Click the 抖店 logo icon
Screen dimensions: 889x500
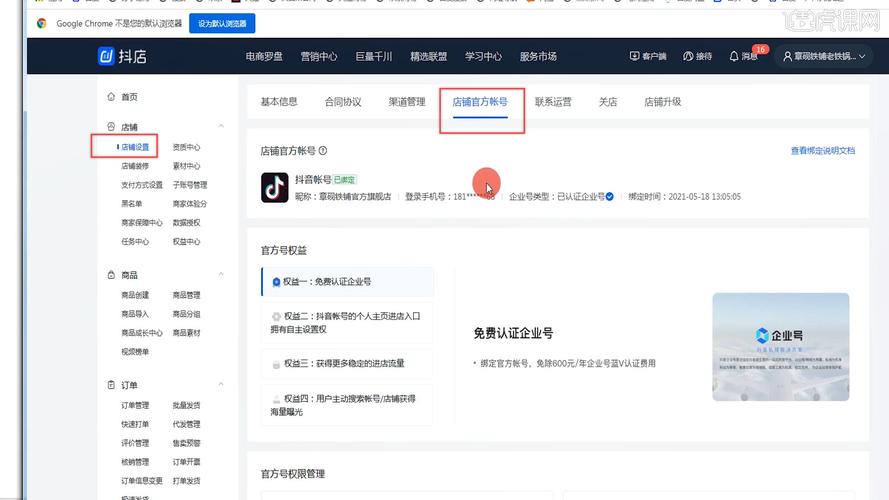(106, 56)
